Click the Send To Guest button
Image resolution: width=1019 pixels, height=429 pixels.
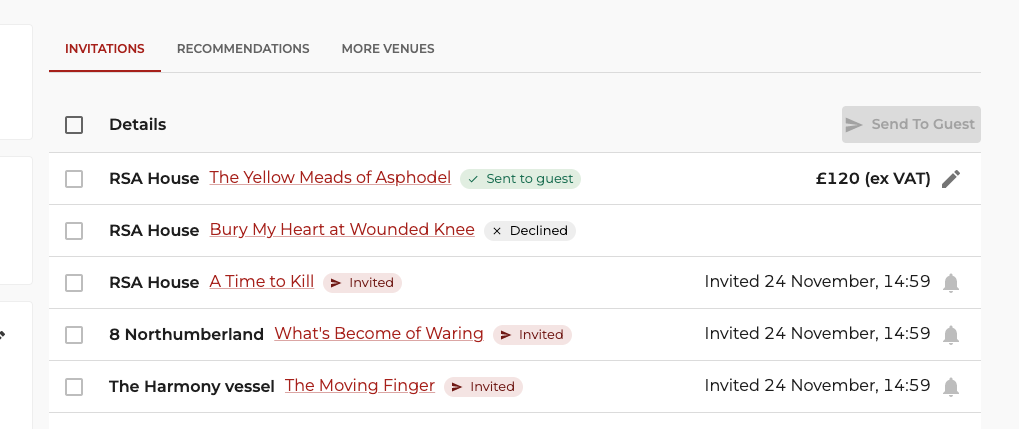click(911, 124)
